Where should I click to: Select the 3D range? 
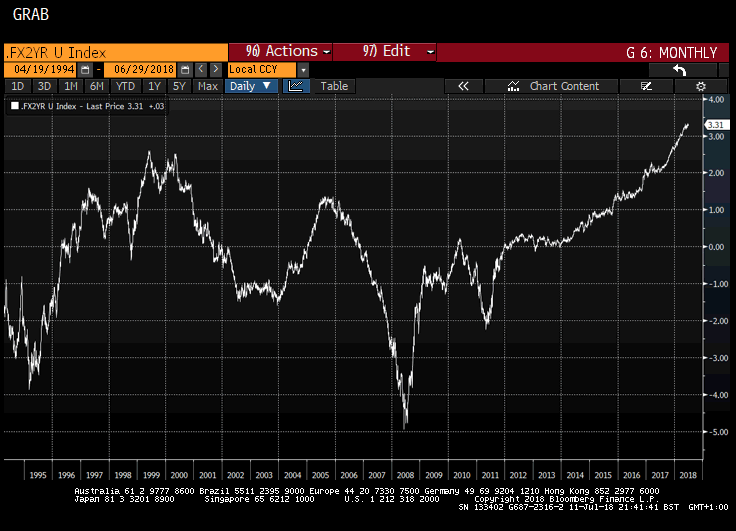click(x=44, y=86)
